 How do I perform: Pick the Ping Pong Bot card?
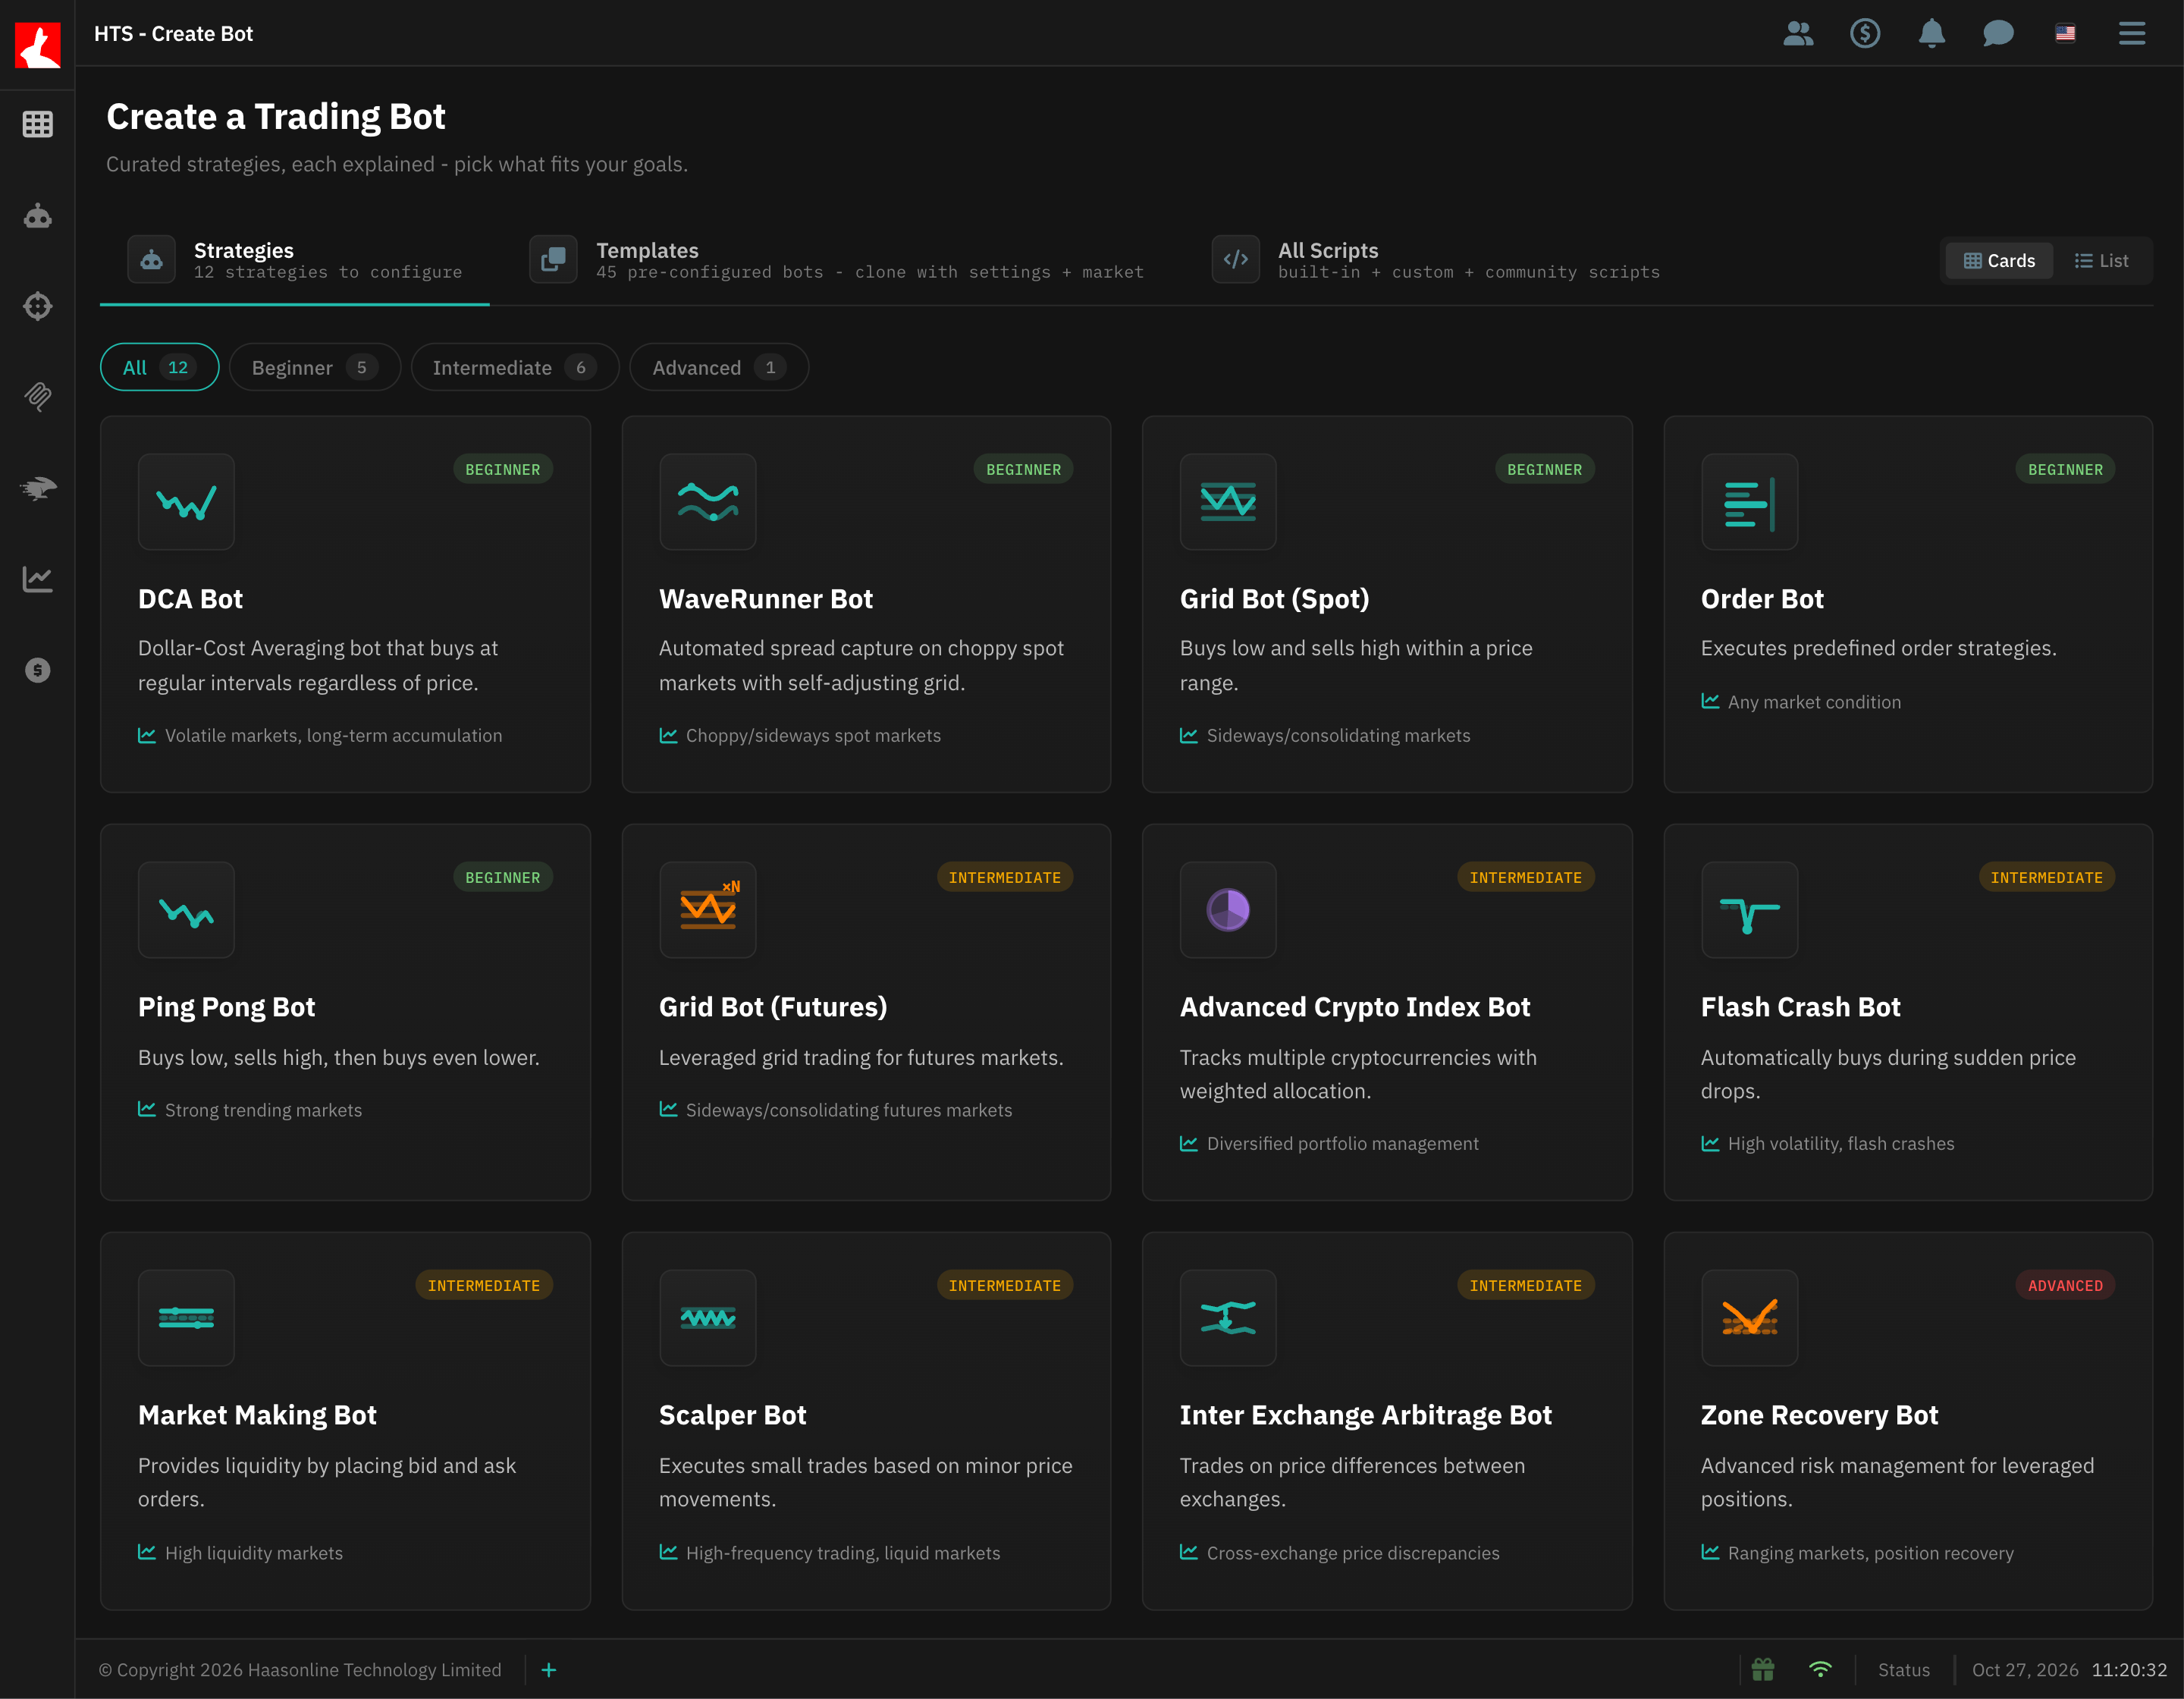click(345, 1012)
